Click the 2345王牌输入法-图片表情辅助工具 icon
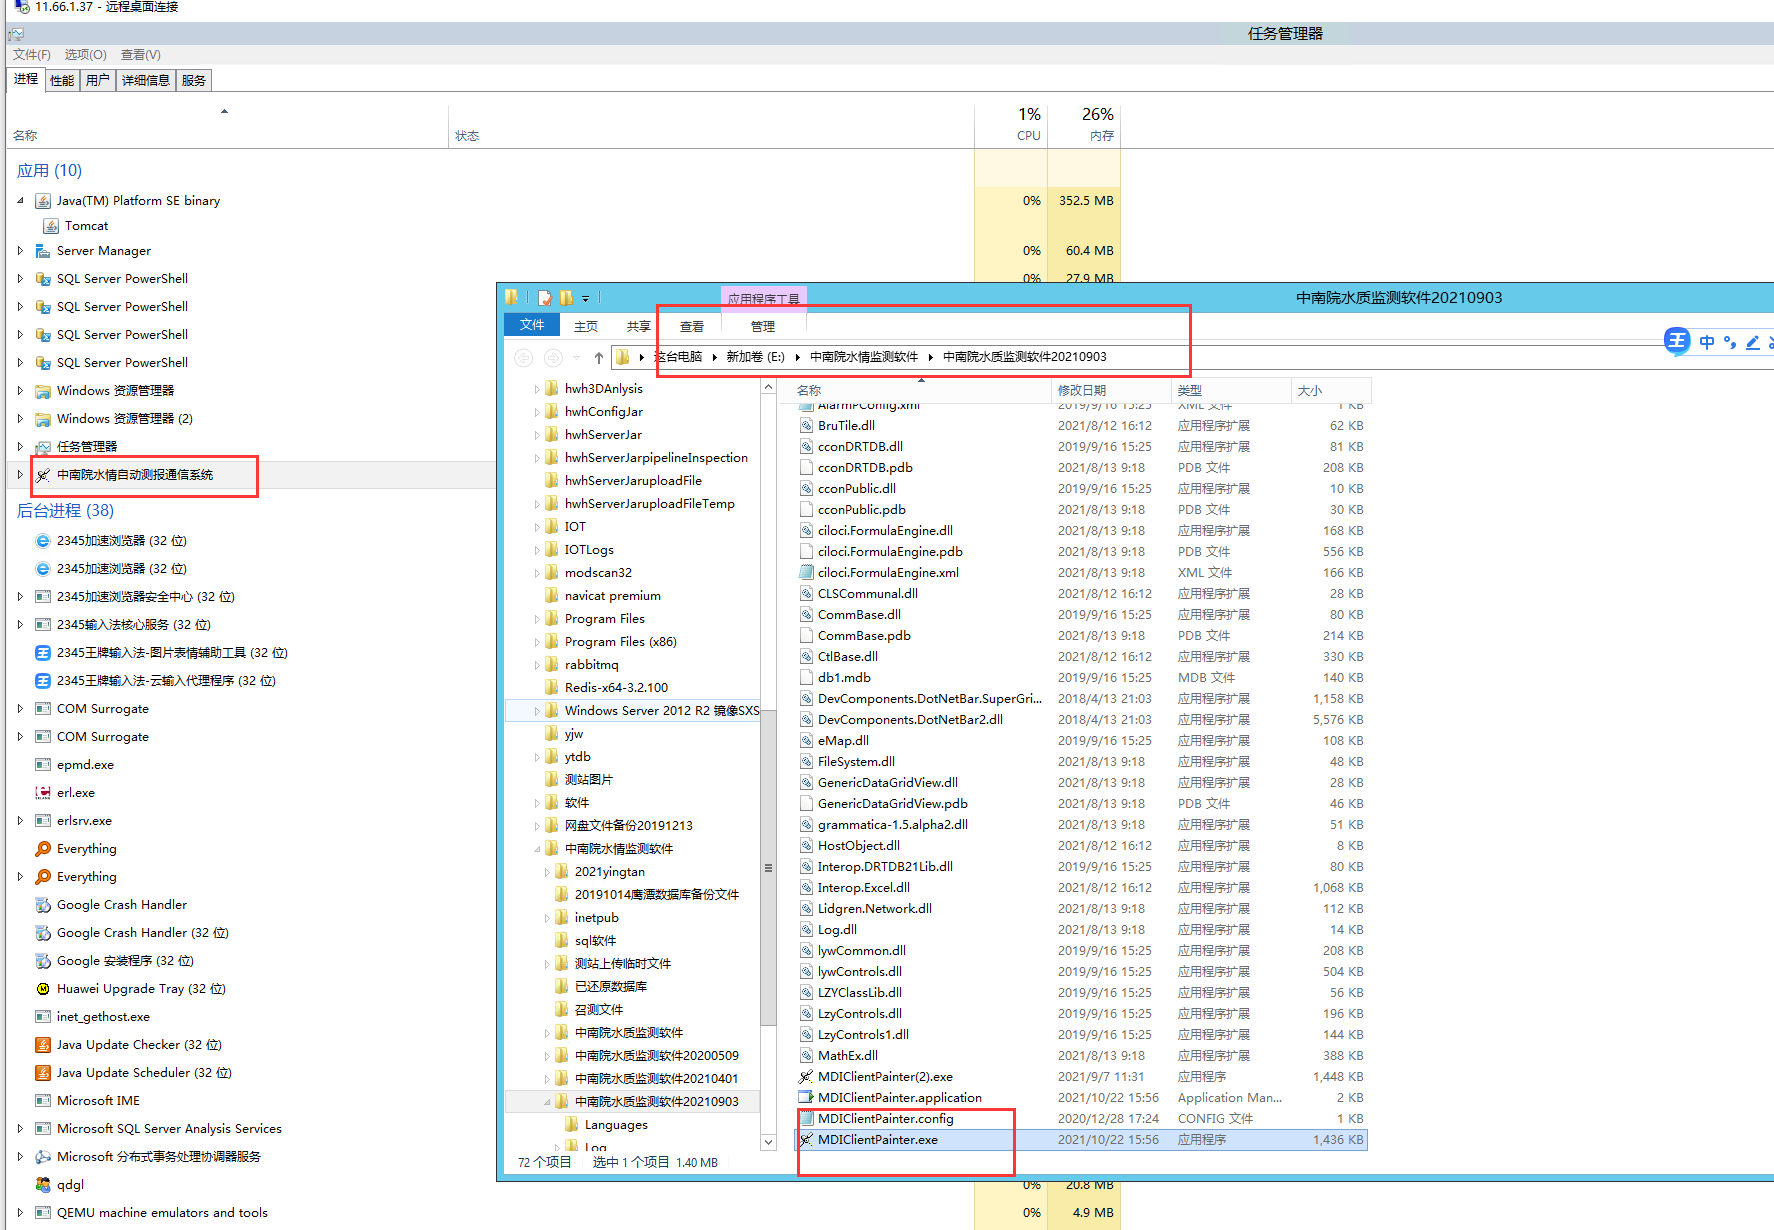 [43, 653]
